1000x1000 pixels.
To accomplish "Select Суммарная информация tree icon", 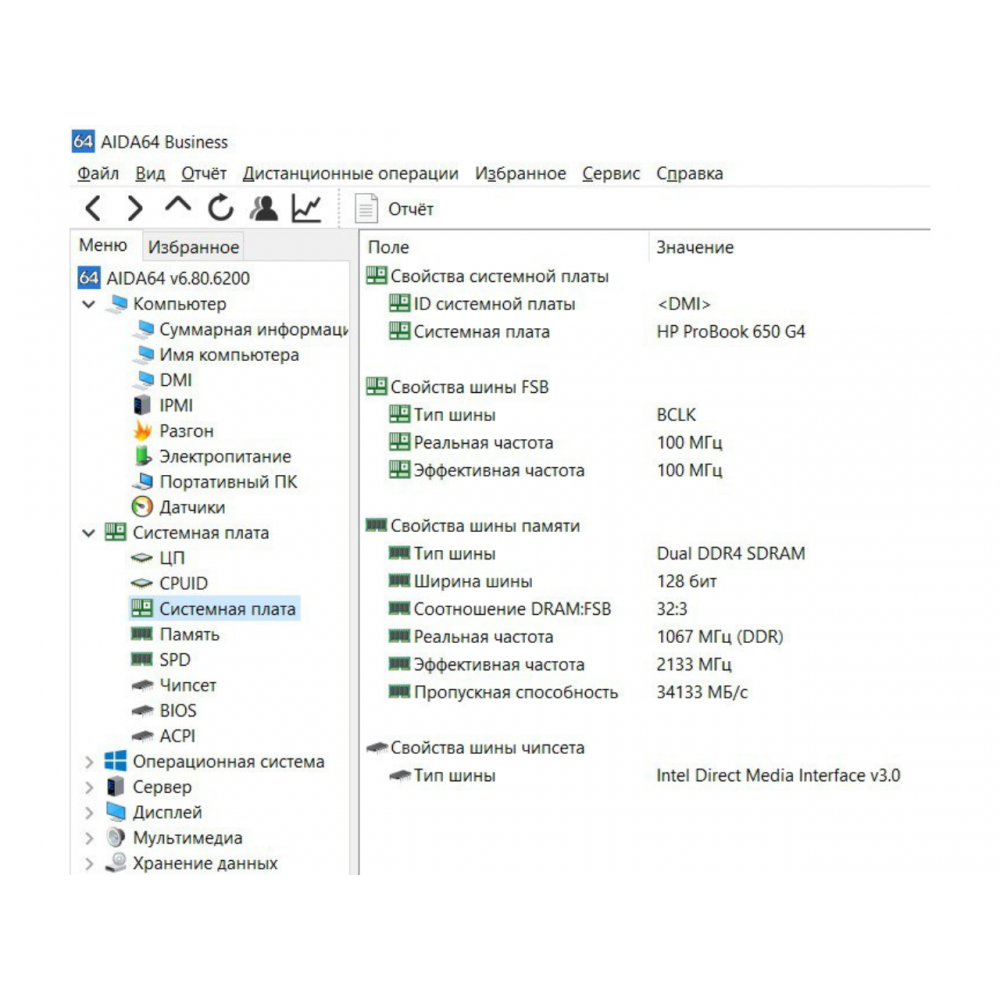I will click(143, 329).
